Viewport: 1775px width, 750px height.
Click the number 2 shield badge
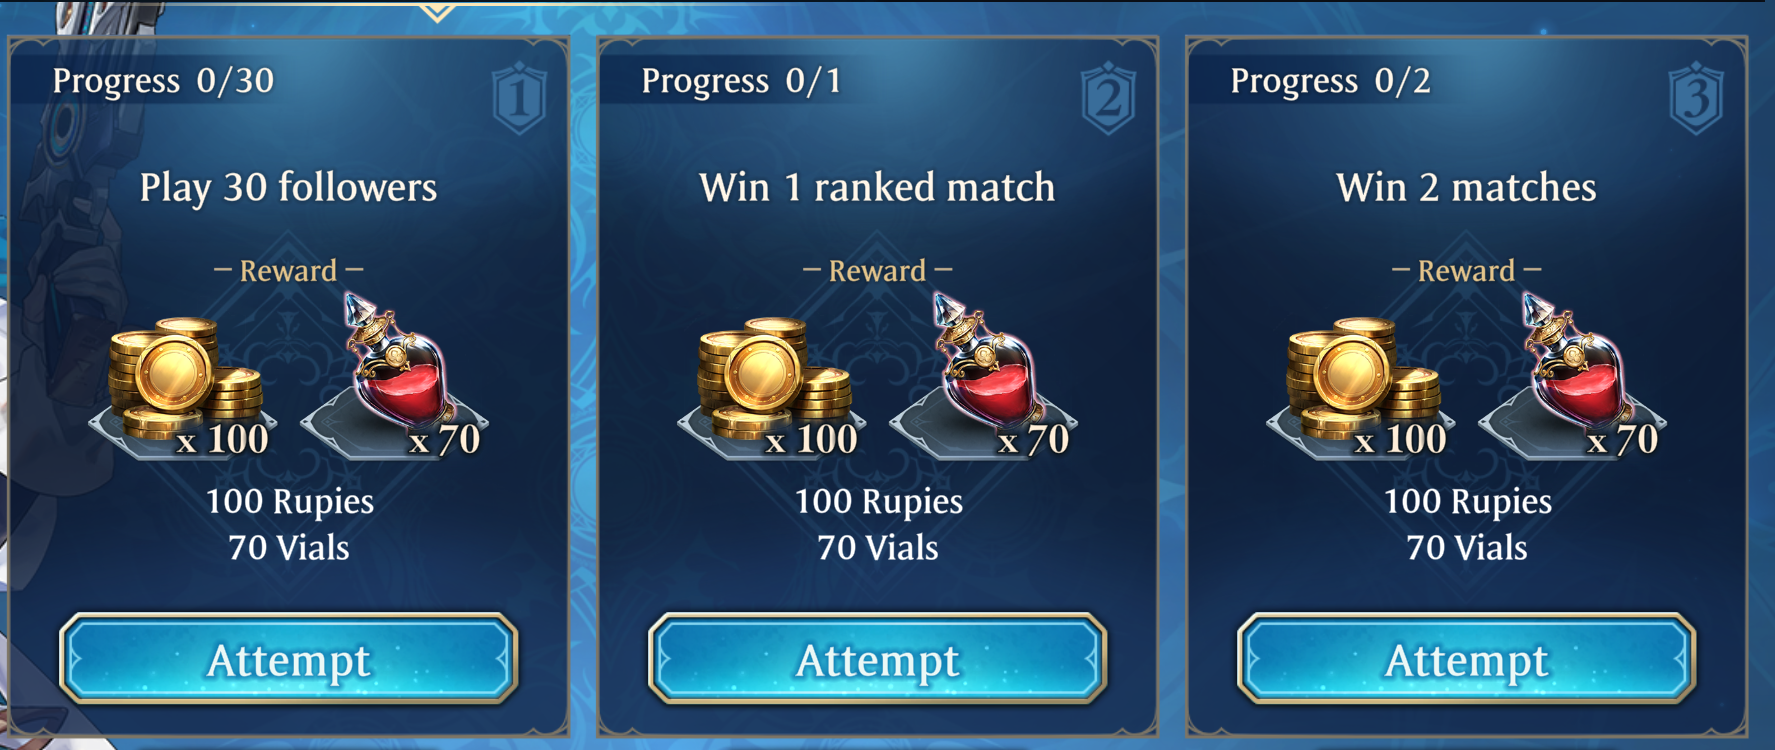pyautogui.click(x=1108, y=98)
